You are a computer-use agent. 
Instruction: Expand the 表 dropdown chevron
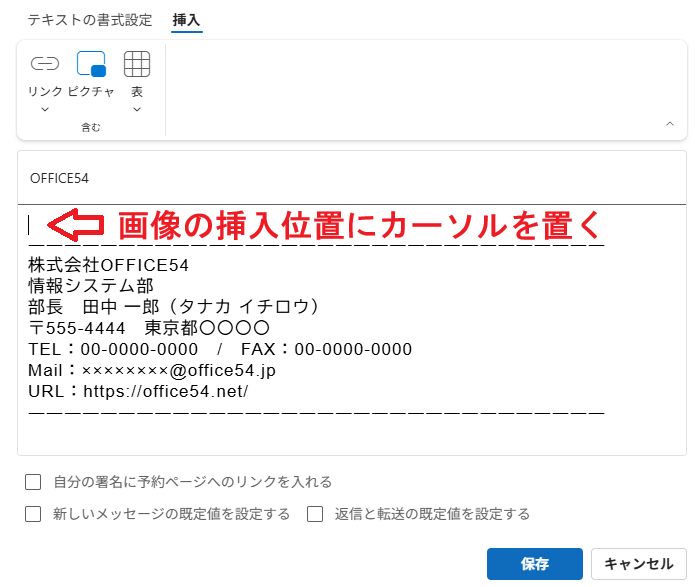pyautogui.click(x=137, y=109)
